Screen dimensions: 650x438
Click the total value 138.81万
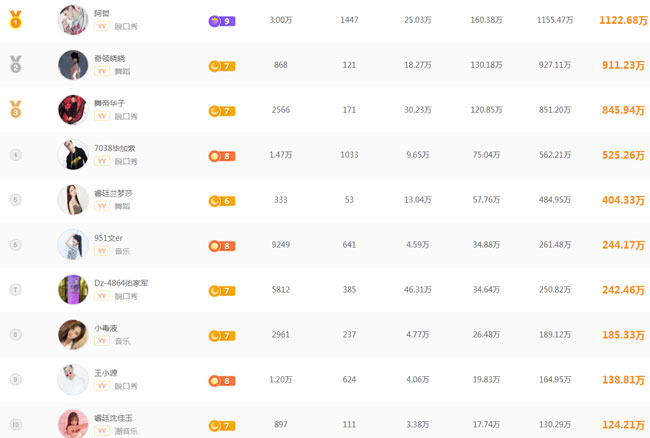pyautogui.click(x=623, y=380)
